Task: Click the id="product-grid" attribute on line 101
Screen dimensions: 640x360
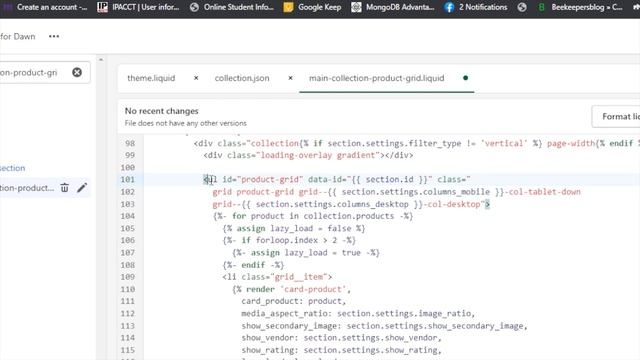Action: point(262,180)
